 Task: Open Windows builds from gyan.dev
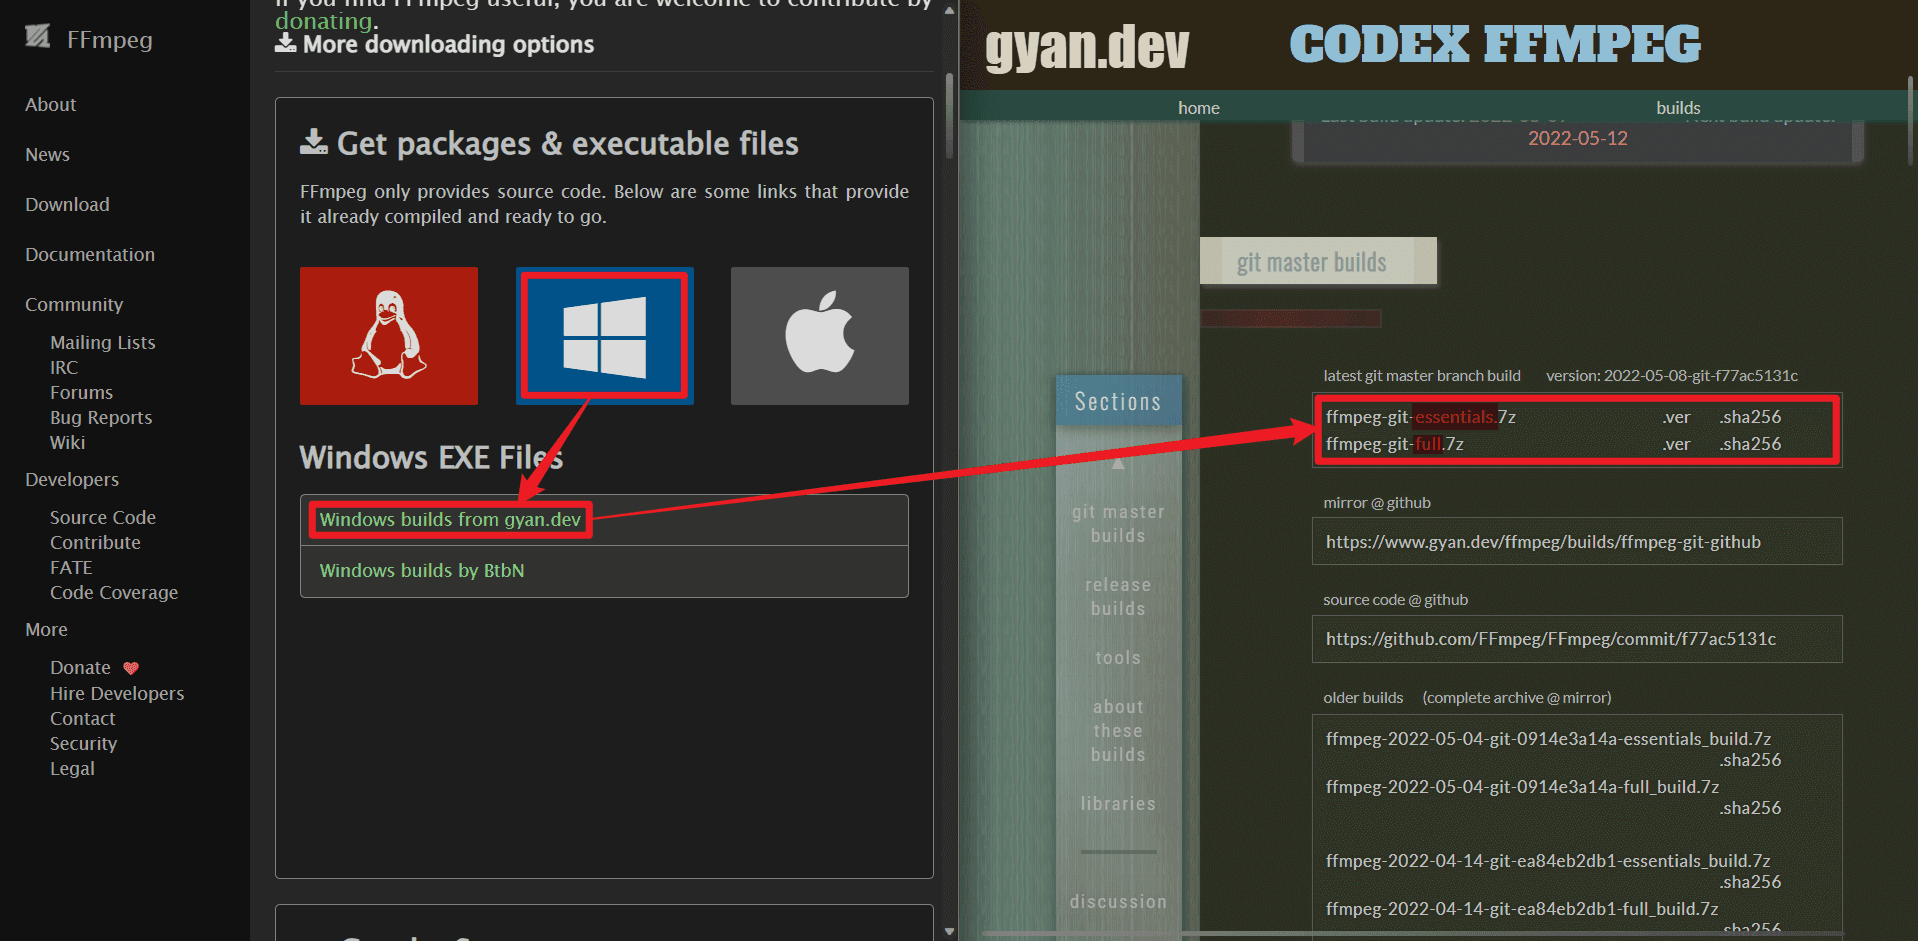pyautogui.click(x=450, y=520)
